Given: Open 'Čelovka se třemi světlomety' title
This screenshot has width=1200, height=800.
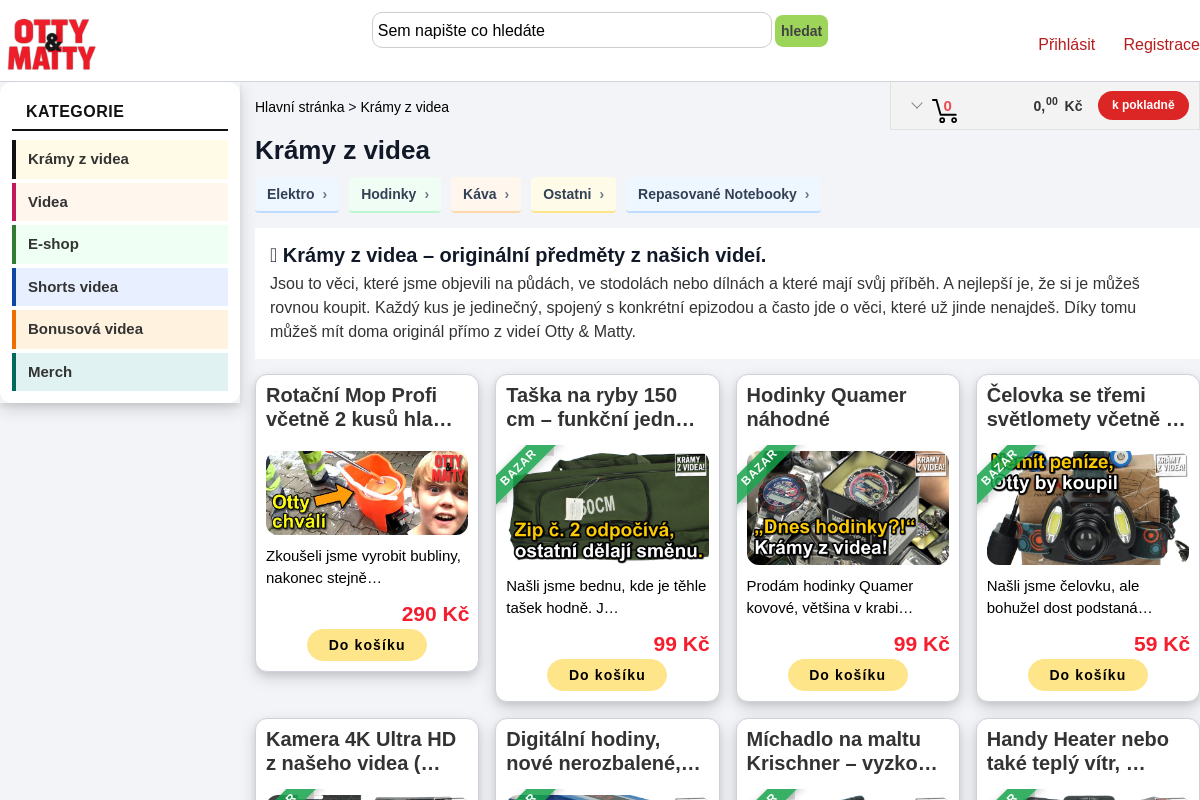Looking at the screenshot, I should click(x=1088, y=407).
